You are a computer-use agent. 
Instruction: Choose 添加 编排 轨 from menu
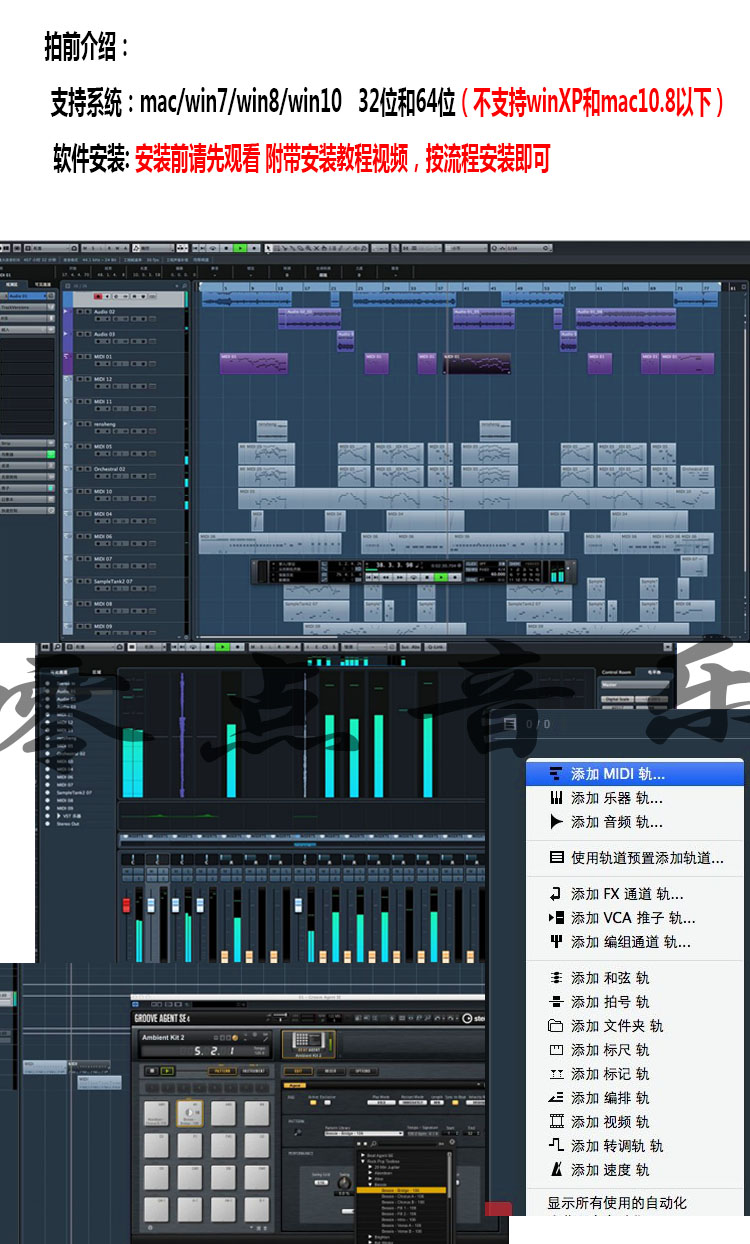click(635, 1098)
